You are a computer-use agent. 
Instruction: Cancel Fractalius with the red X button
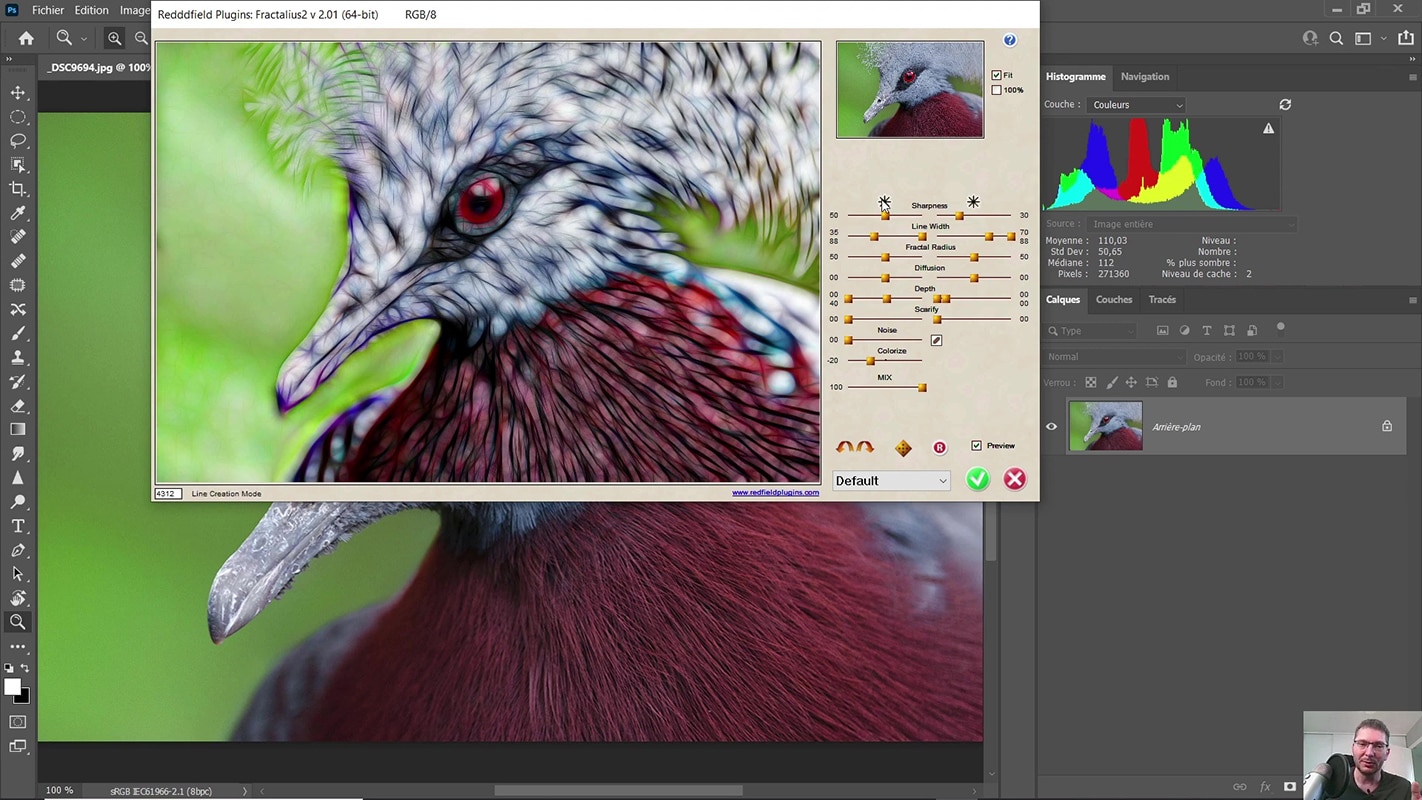[x=1014, y=480]
